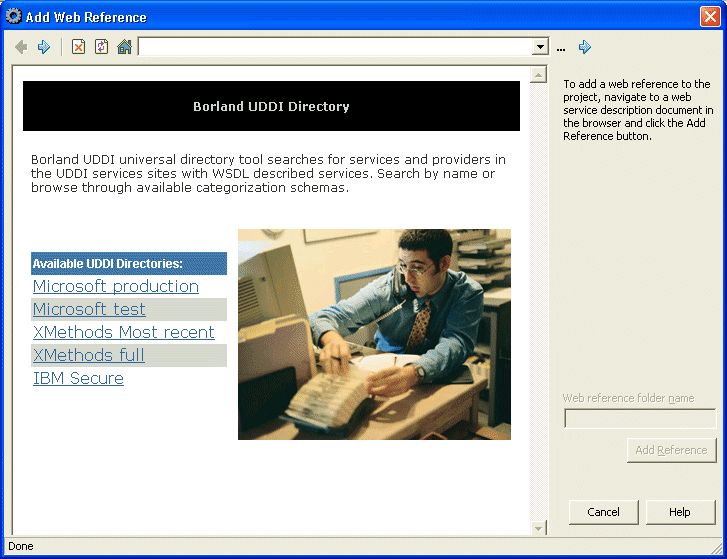The width and height of the screenshot is (727, 559).
Task: Go to the home page icon
Action: coord(124,47)
